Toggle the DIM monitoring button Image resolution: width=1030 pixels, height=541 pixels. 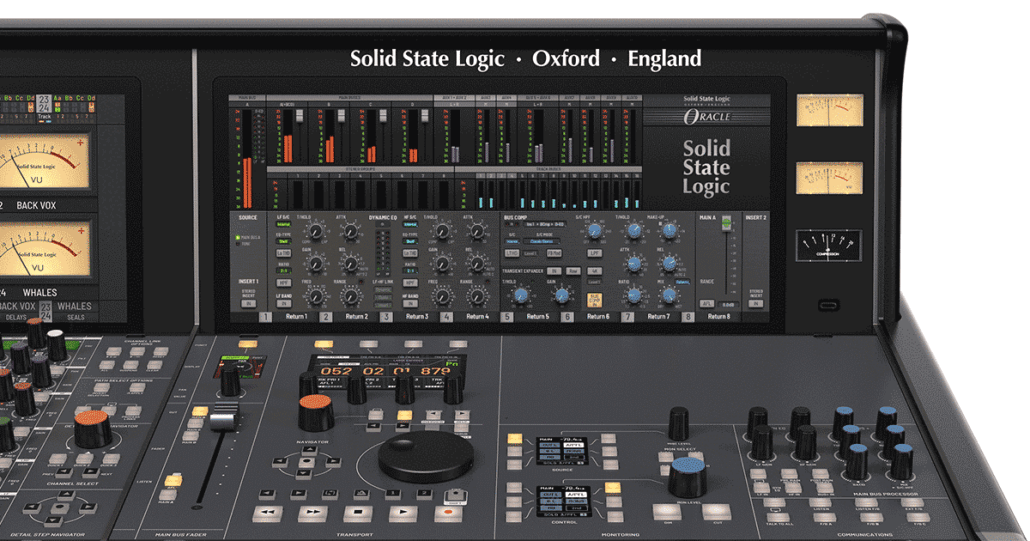(x=667, y=511)
